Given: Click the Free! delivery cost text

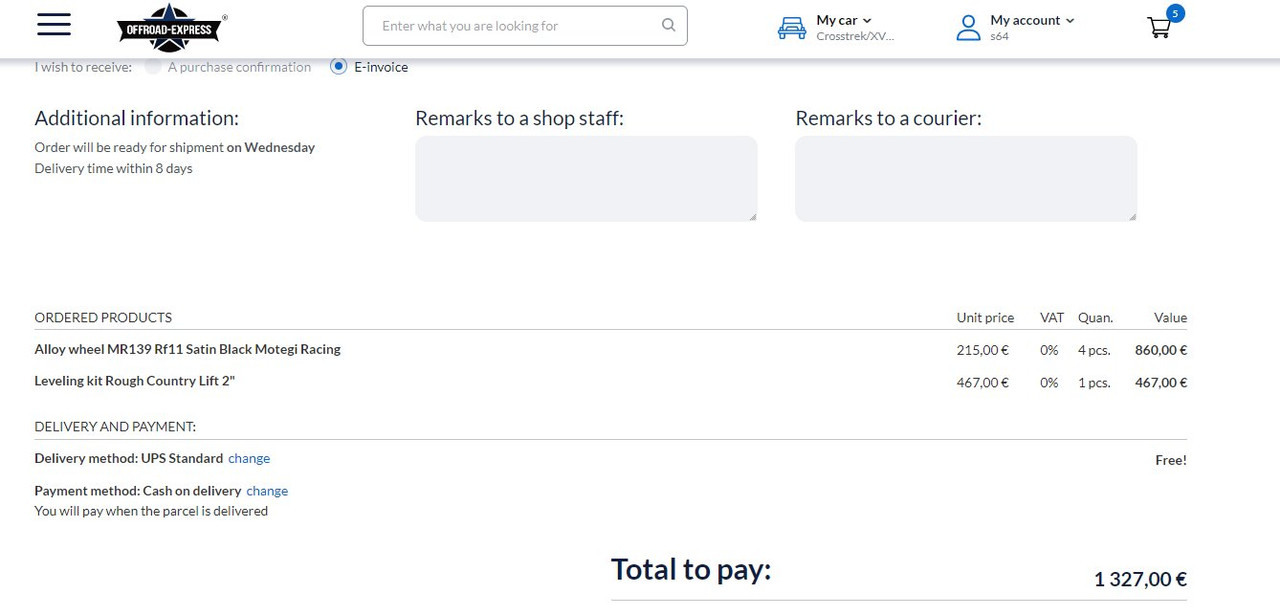Looking at the screenshot, I should [x=1171, y=460].
